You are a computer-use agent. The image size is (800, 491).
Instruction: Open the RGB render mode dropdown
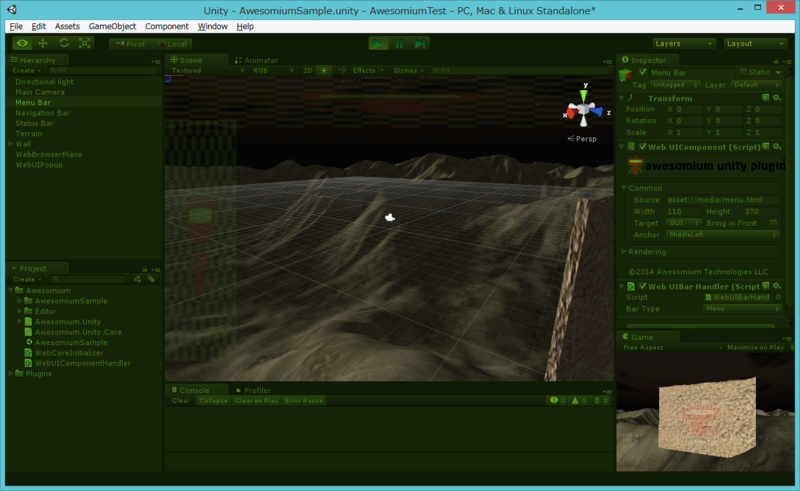(273, 70)
